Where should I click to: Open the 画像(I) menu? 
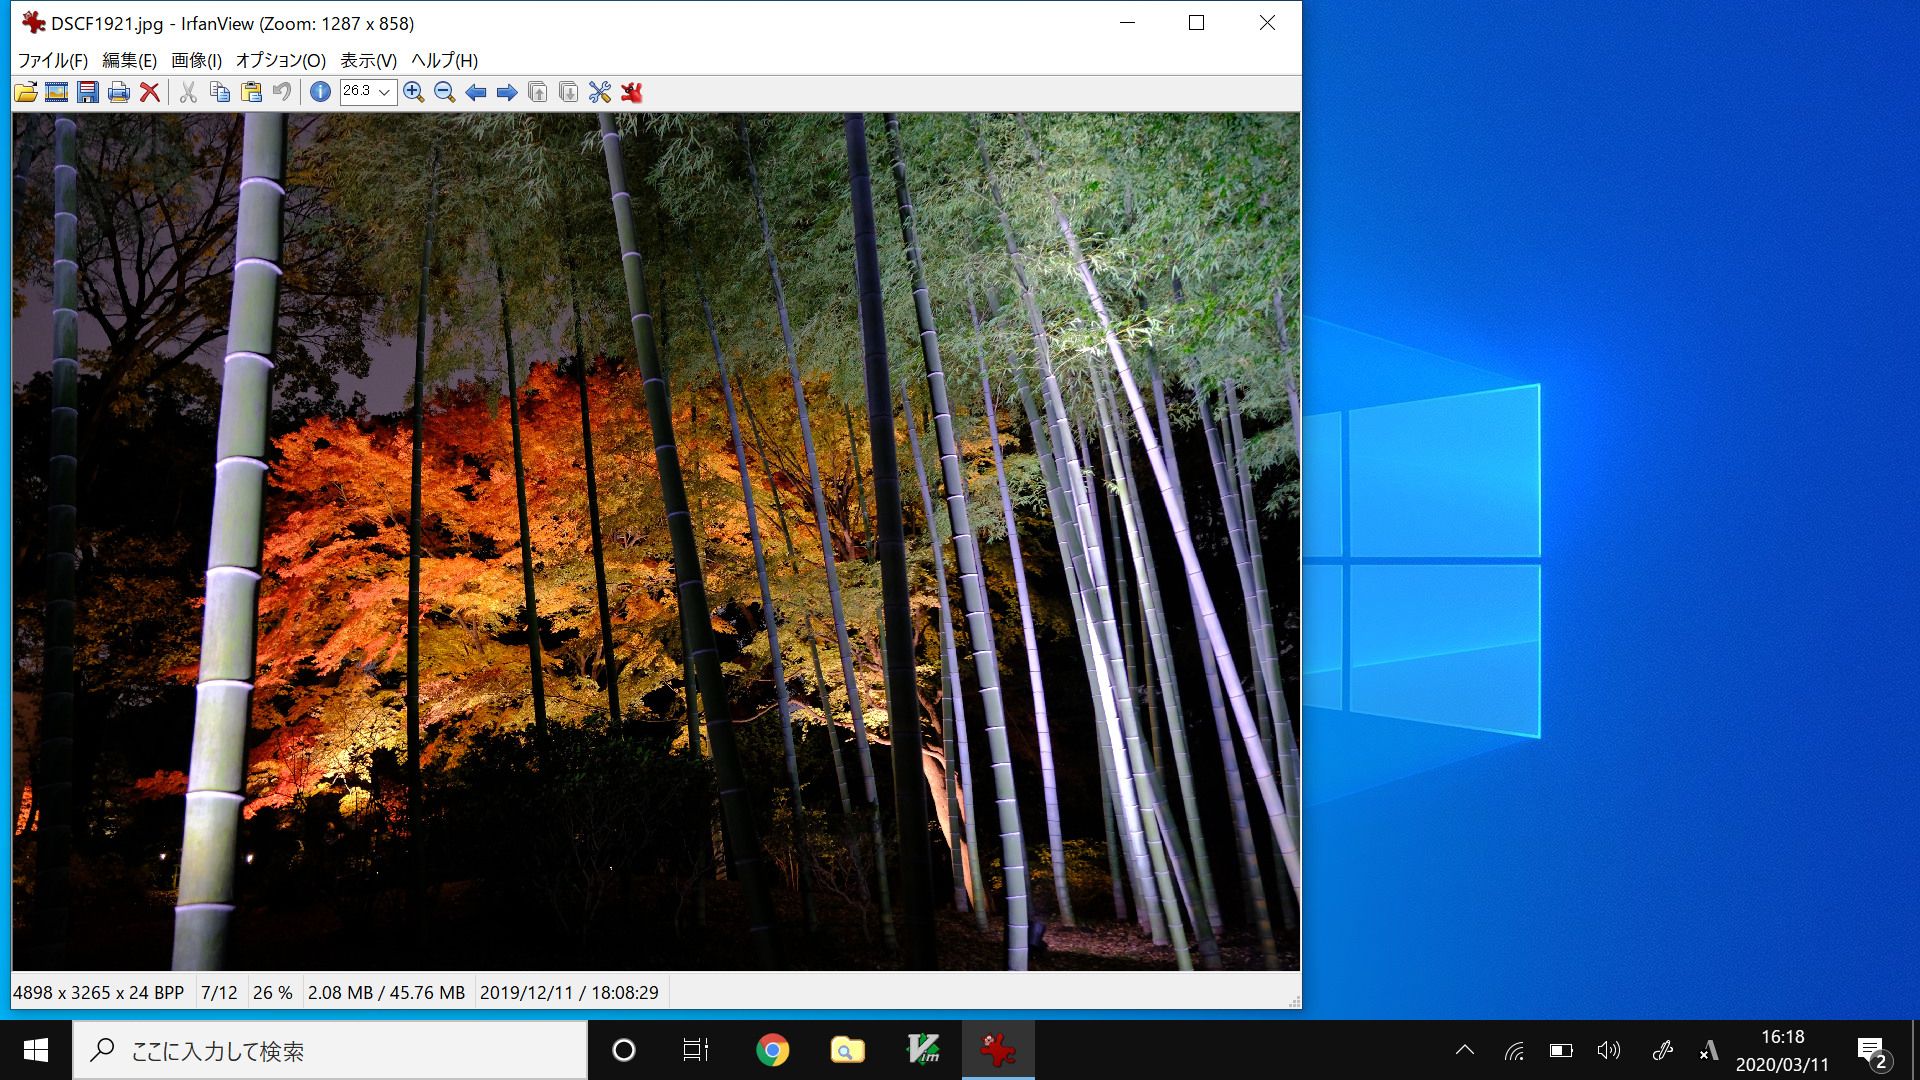[x=196, y=60]
